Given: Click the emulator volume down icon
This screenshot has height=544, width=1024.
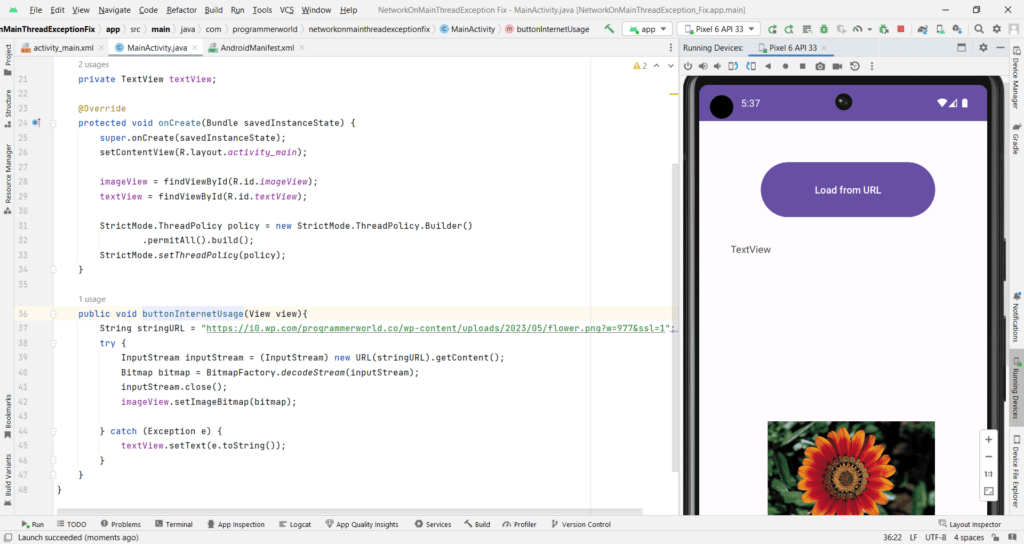Looking at the screenshot, I should pos(717,66).
